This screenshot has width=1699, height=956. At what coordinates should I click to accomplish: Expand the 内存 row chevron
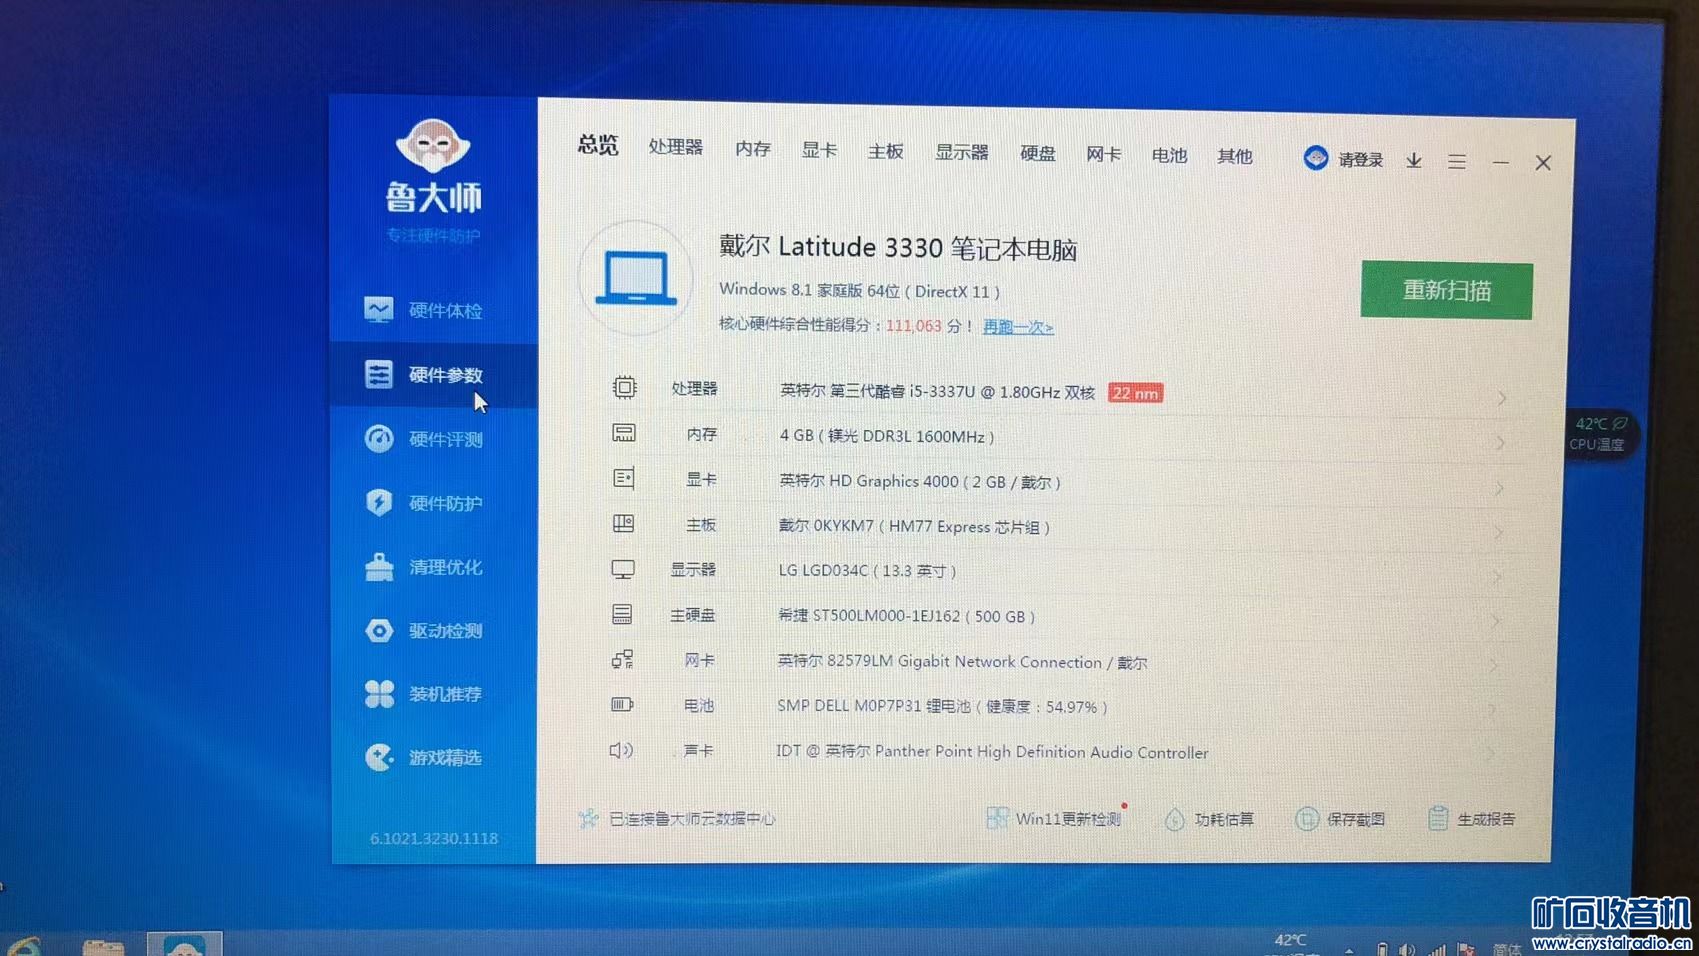pos(1501,443)
